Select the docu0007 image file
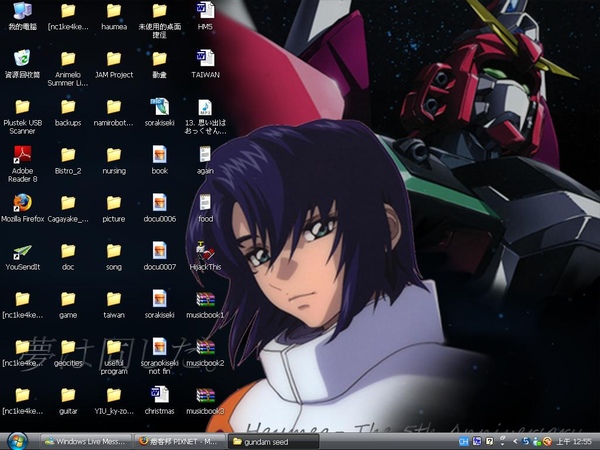The image size is (600, 450). tap(160, 256)
